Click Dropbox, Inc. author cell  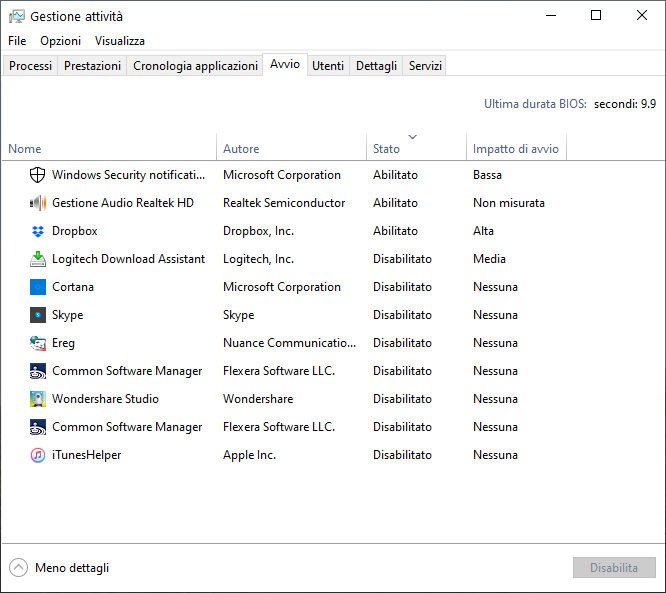(259, 231)
